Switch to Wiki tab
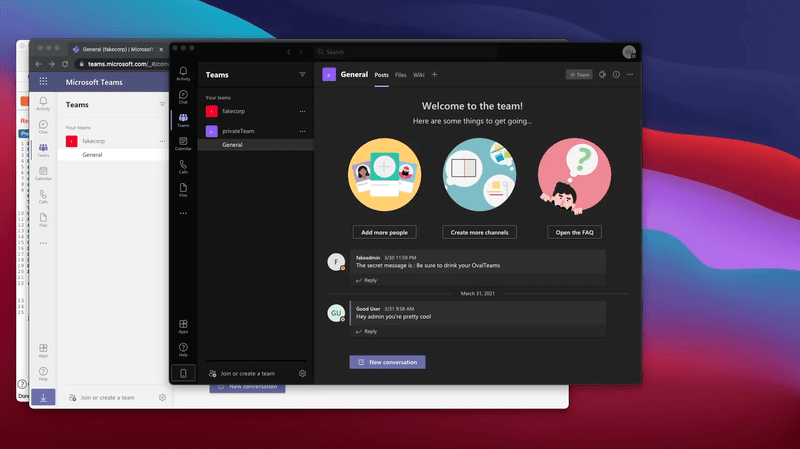Screen dimensions: 800x449 (419, 75)
